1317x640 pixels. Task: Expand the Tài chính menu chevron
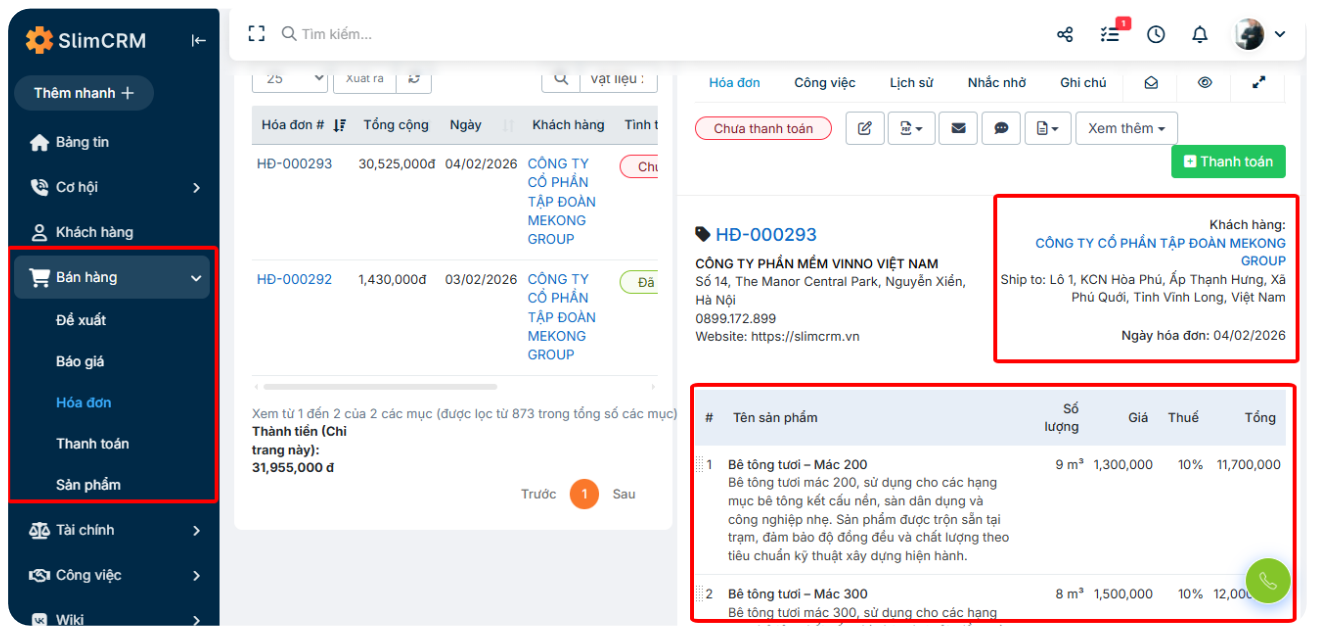tap(196, 530)
